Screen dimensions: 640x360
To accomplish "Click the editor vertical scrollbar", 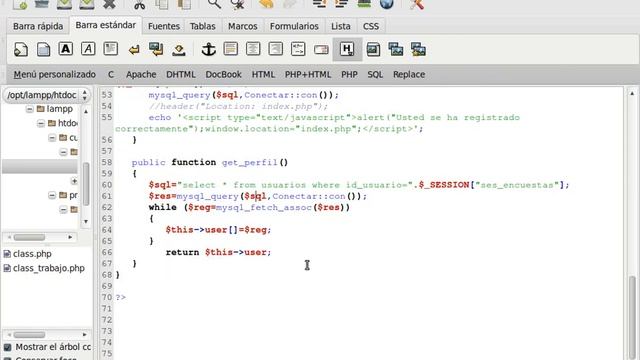I will point(632,318).
